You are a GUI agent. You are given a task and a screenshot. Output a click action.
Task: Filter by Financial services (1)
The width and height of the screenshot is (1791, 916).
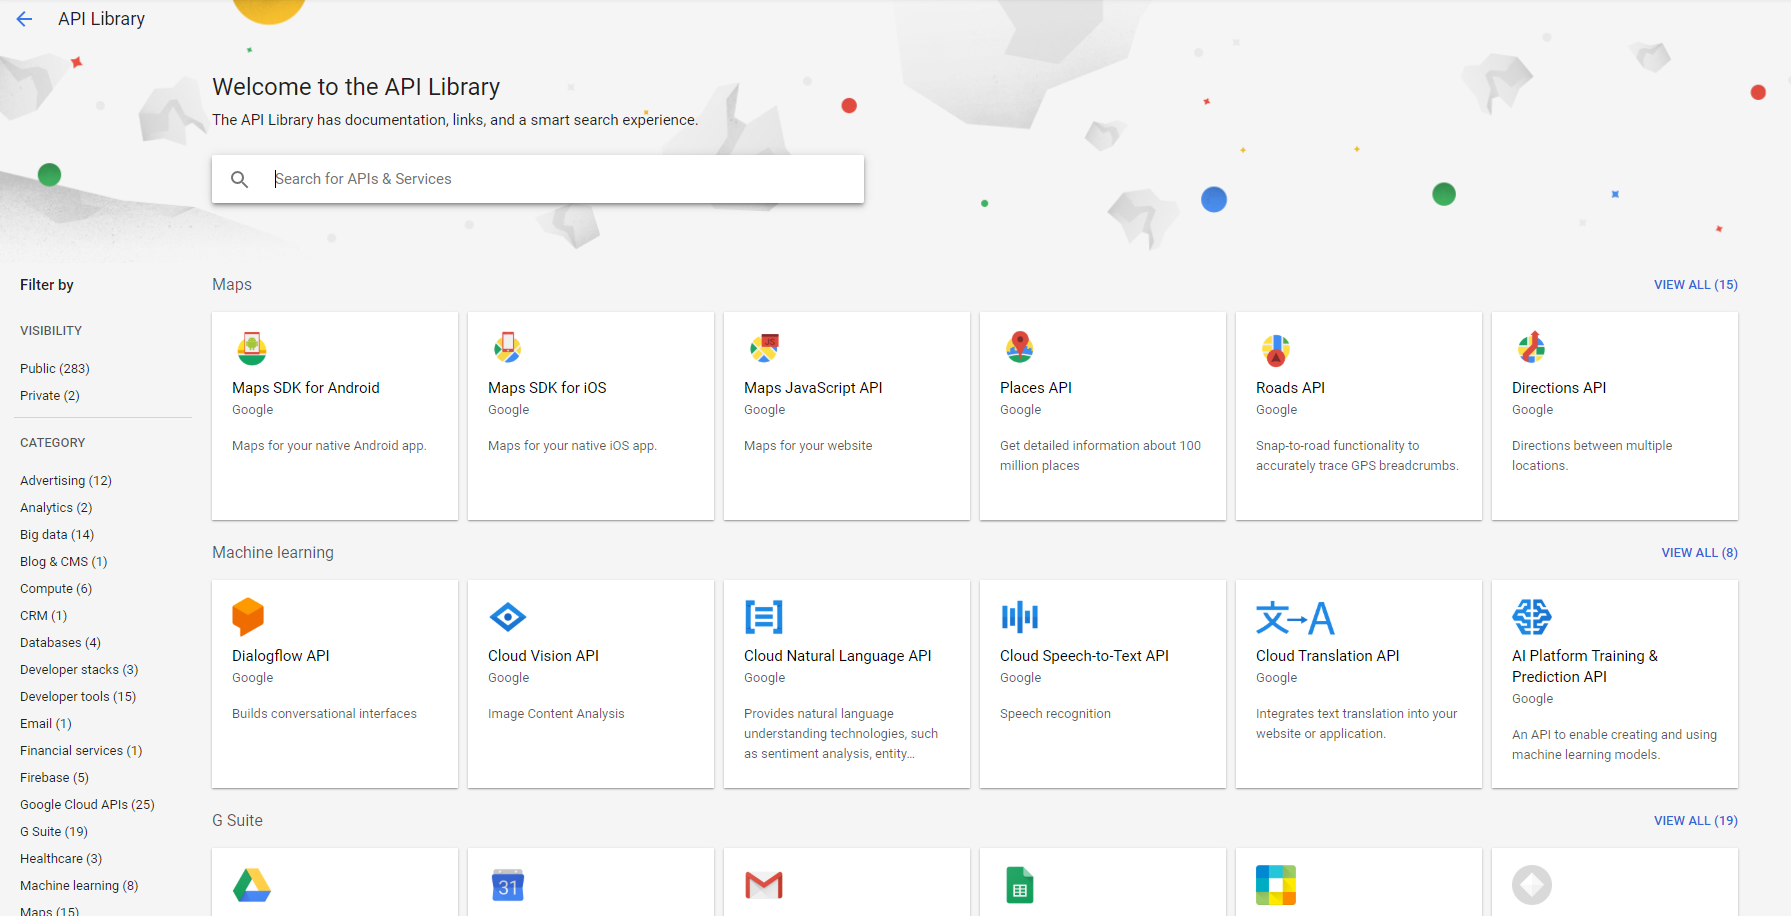[81, 751]
